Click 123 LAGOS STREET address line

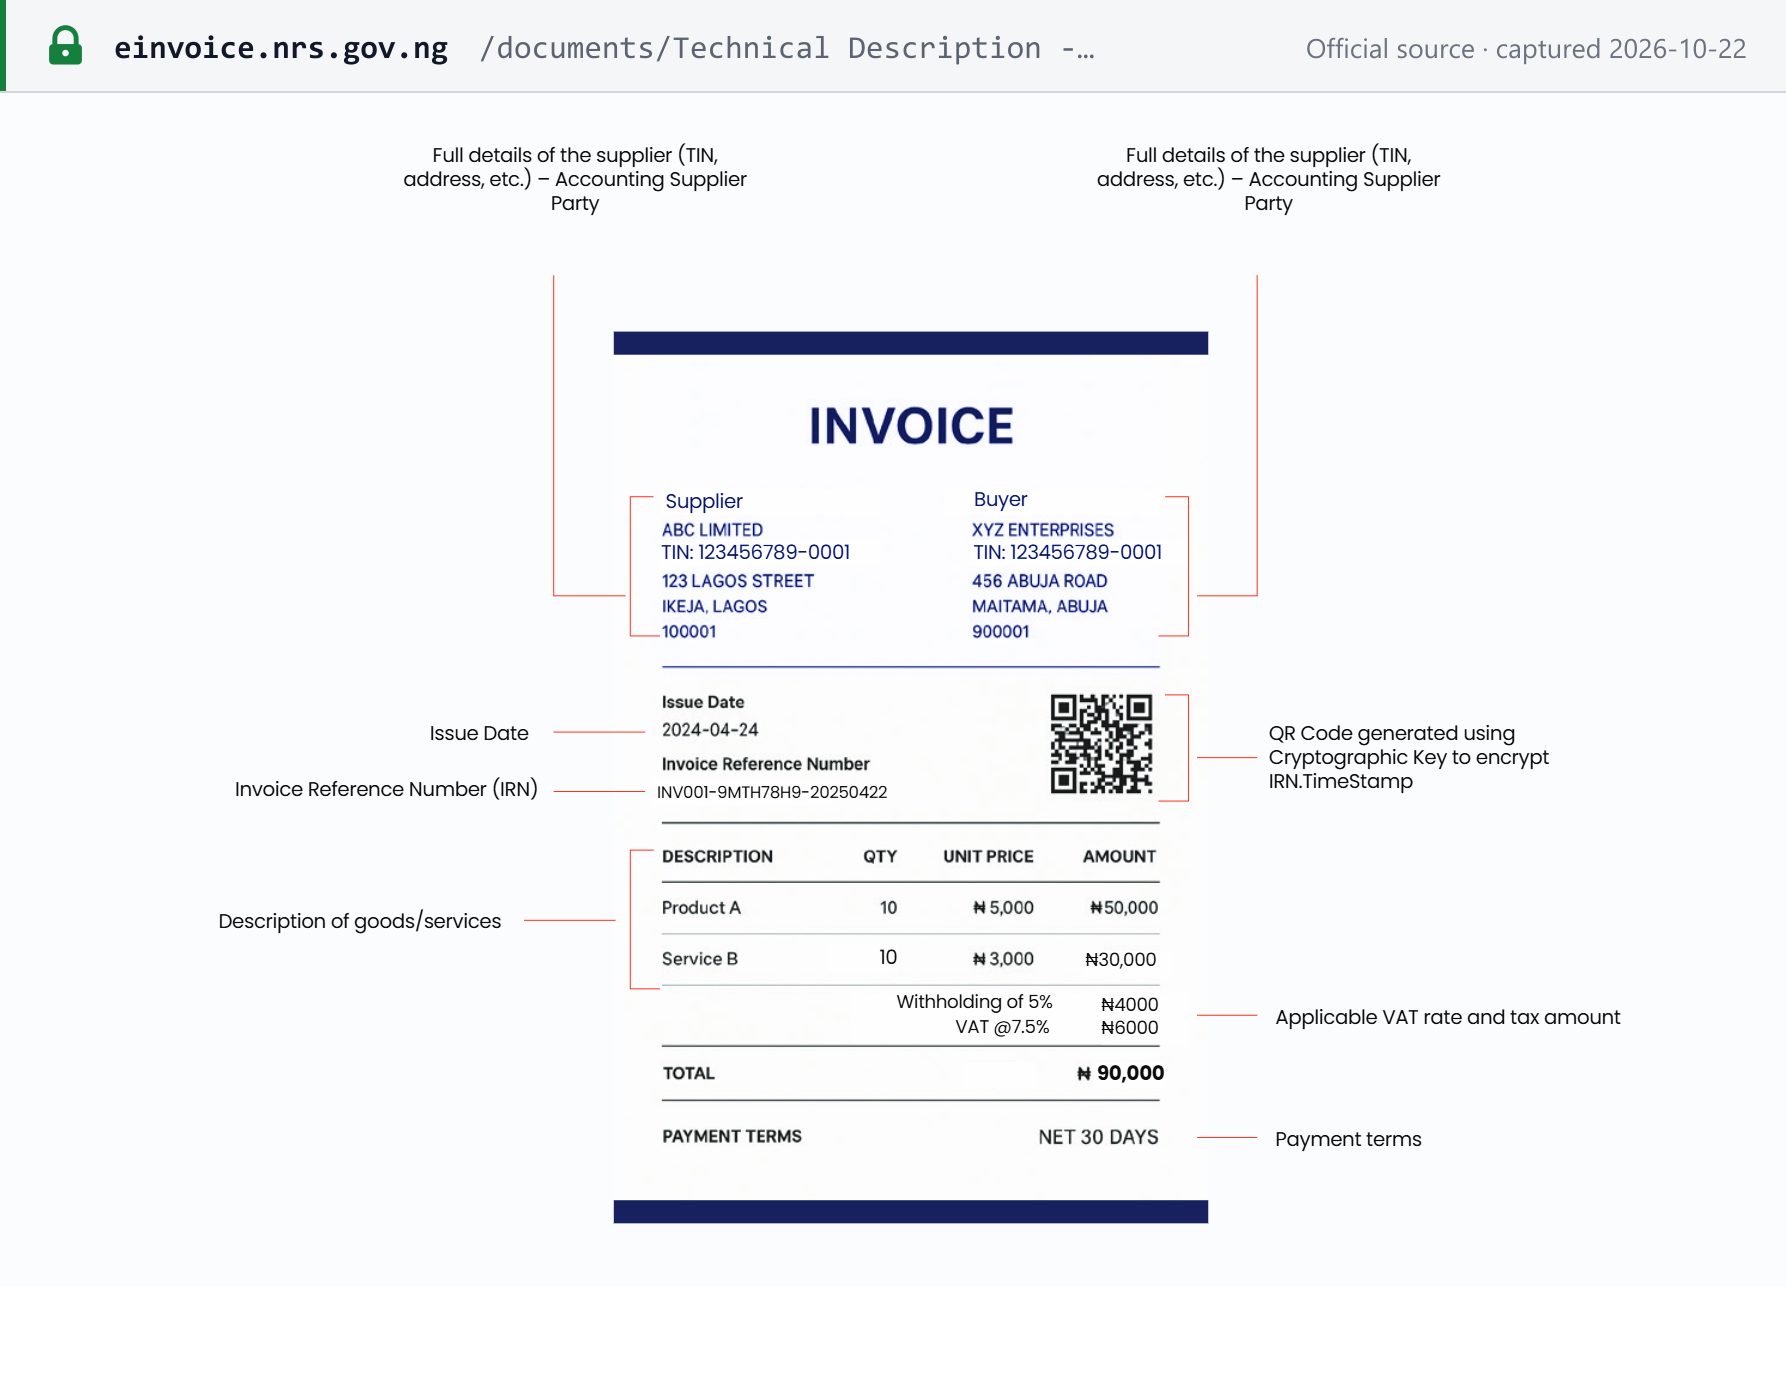(737, 581)
